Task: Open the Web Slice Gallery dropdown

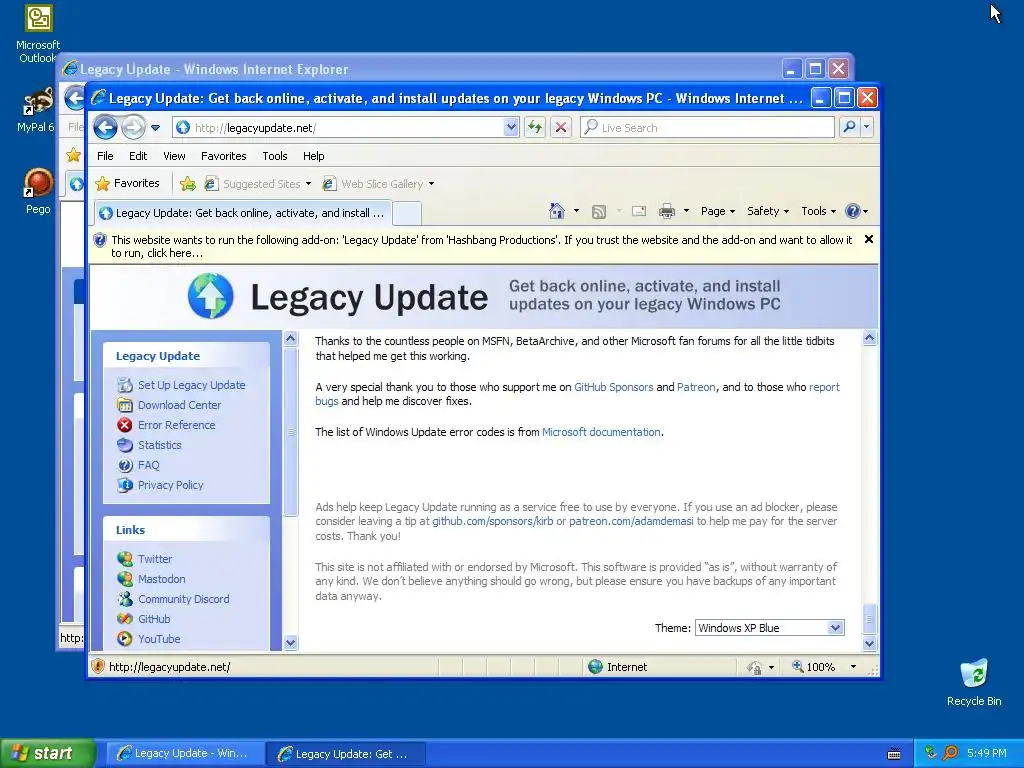Action: [x=378, y=184]
